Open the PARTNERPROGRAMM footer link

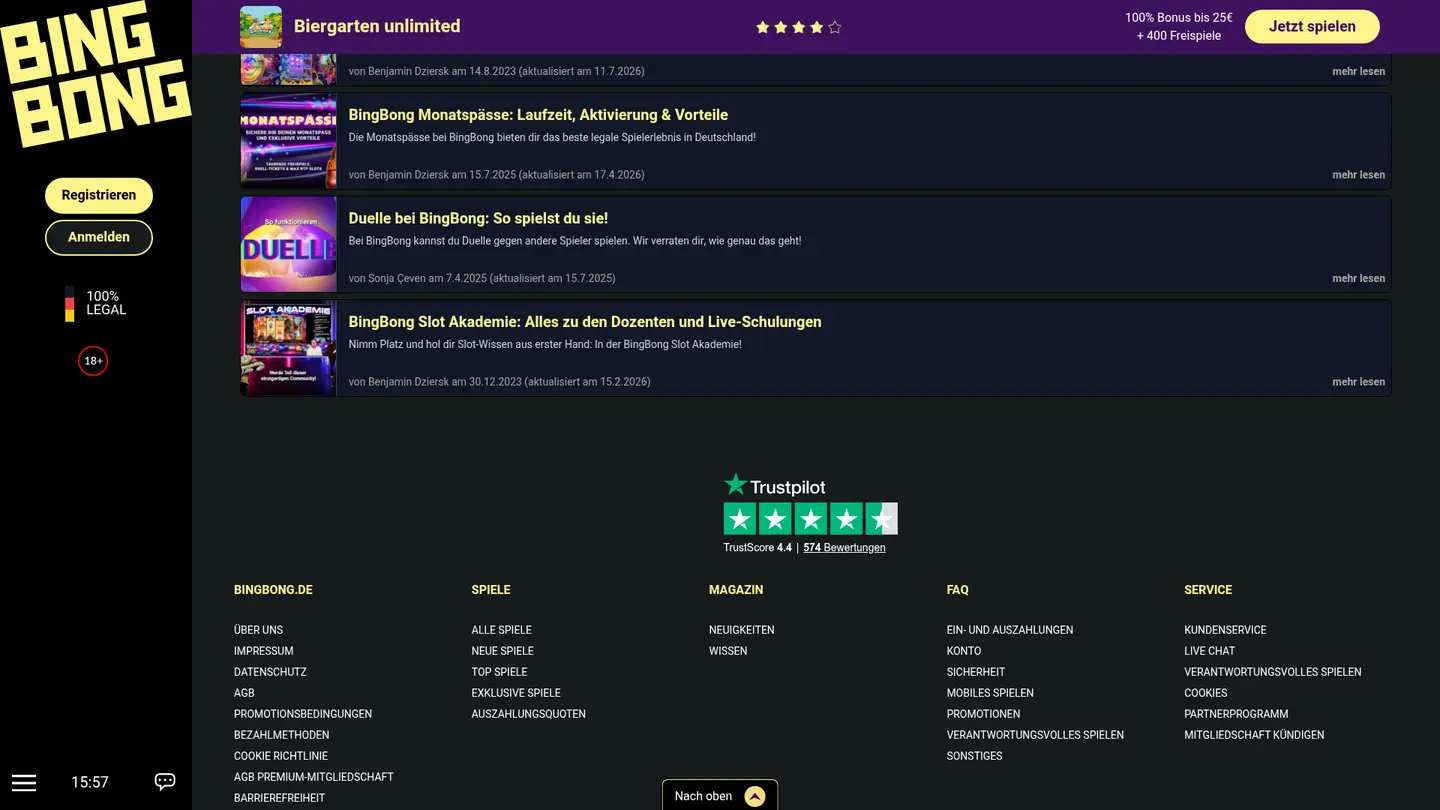click(x=1236, y=714)
